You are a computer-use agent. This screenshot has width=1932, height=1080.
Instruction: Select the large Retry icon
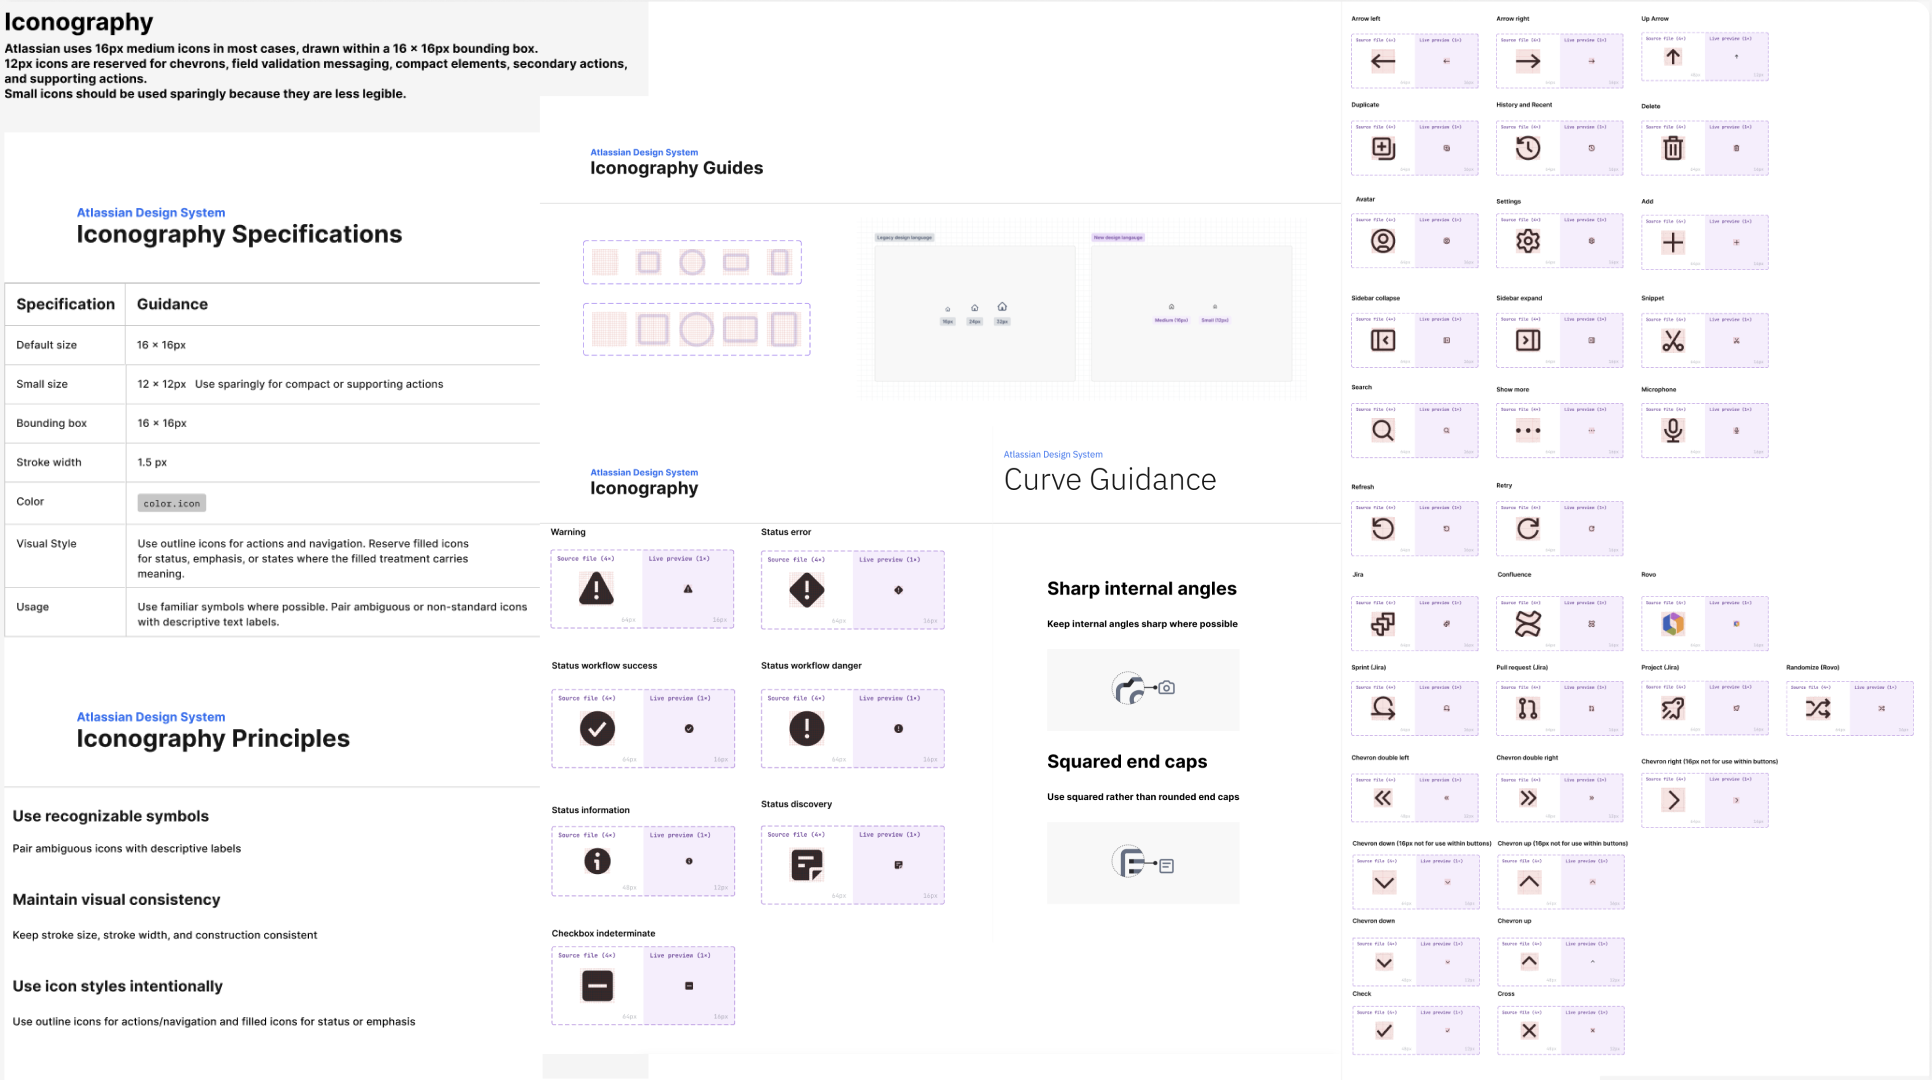tap(1528, 529)
